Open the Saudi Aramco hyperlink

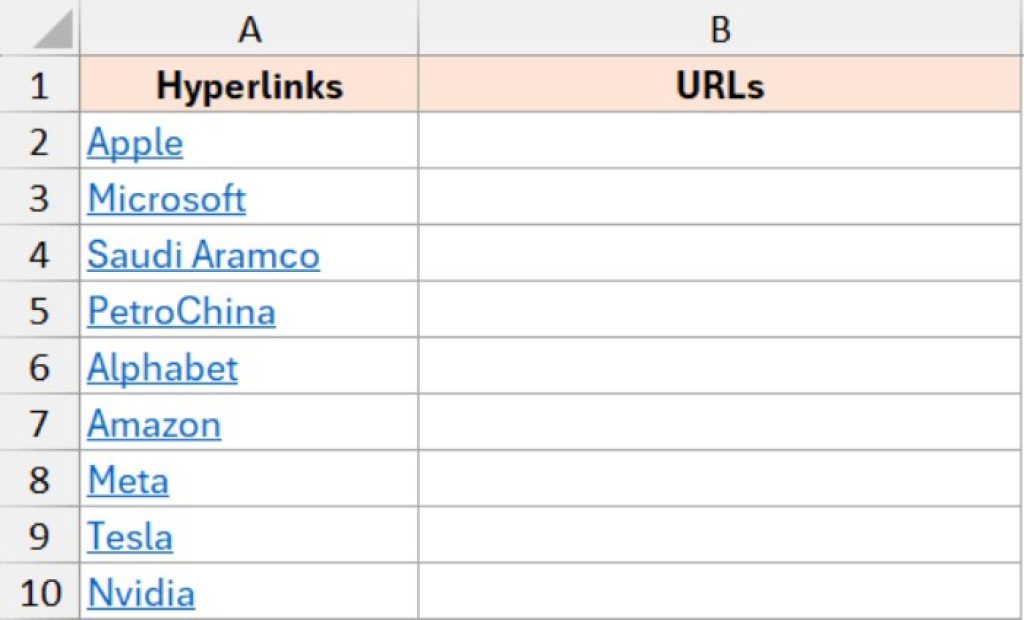pyautogui.click(x=204, y=255)
